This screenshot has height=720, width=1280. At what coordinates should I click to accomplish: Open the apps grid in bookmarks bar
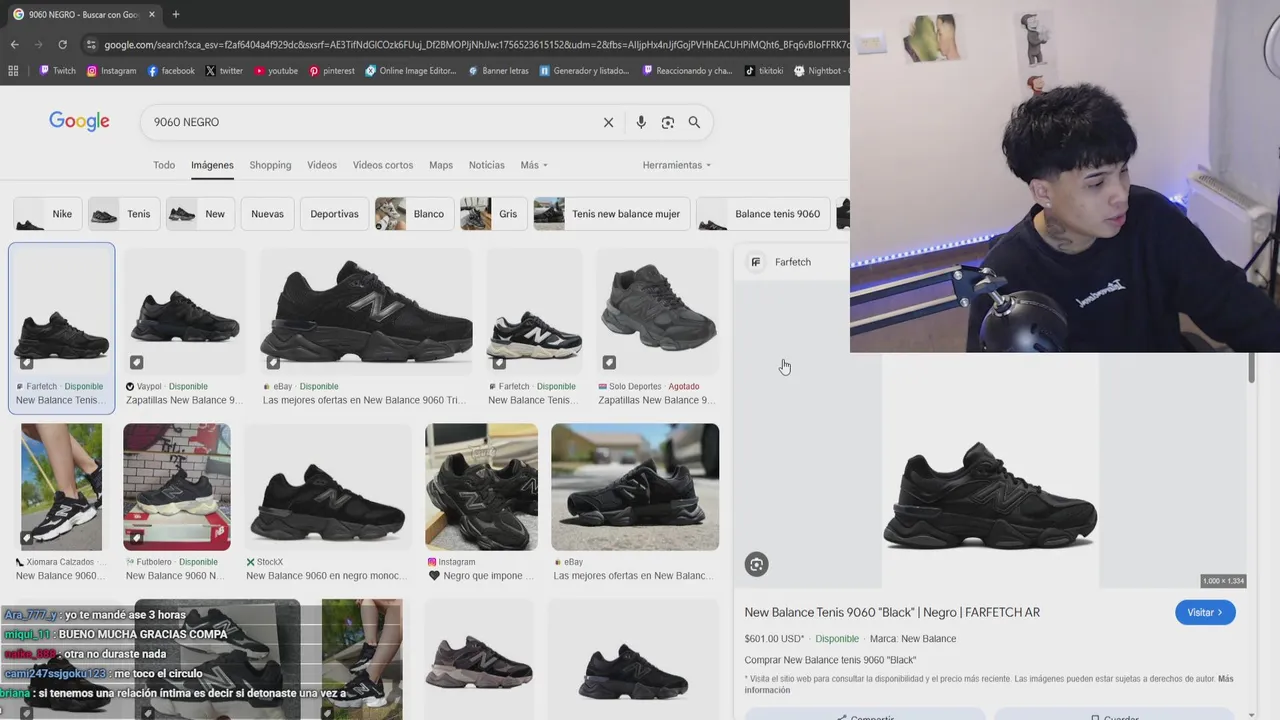click(13, 71)
